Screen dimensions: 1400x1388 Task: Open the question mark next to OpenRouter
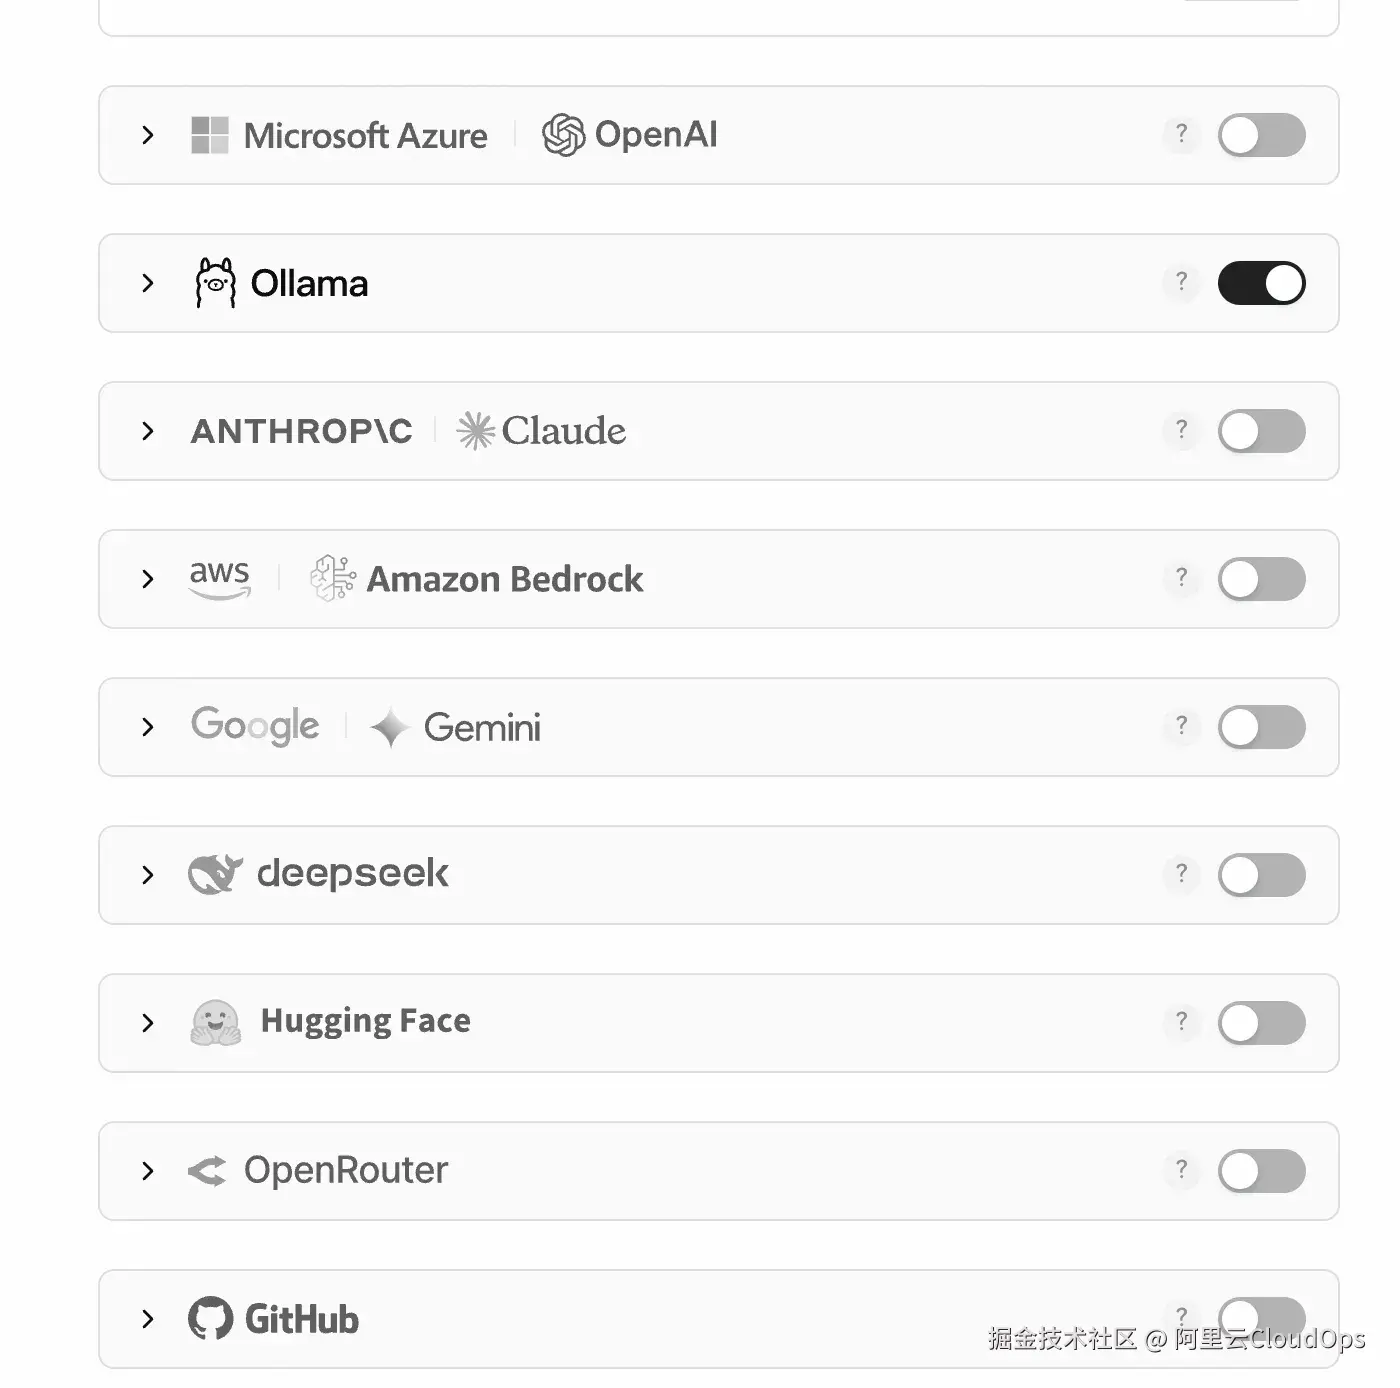(x=1181, y=1169)
